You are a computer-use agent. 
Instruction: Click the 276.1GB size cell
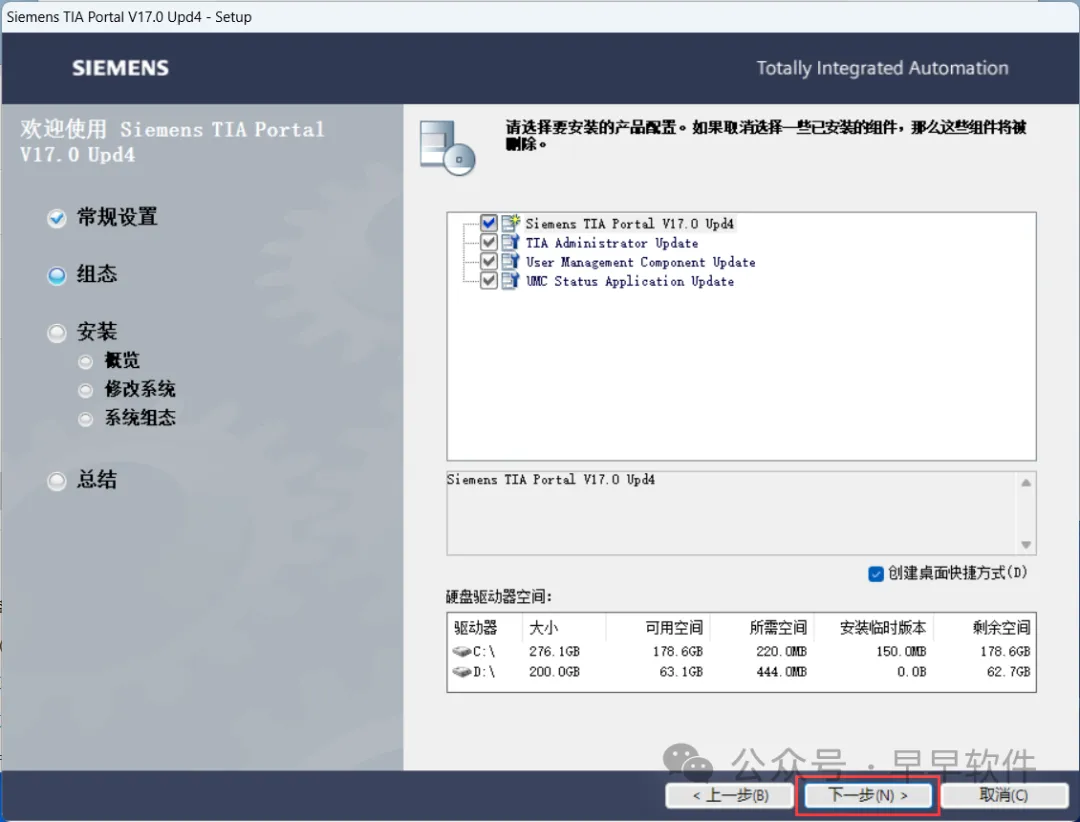pos(554,651)
